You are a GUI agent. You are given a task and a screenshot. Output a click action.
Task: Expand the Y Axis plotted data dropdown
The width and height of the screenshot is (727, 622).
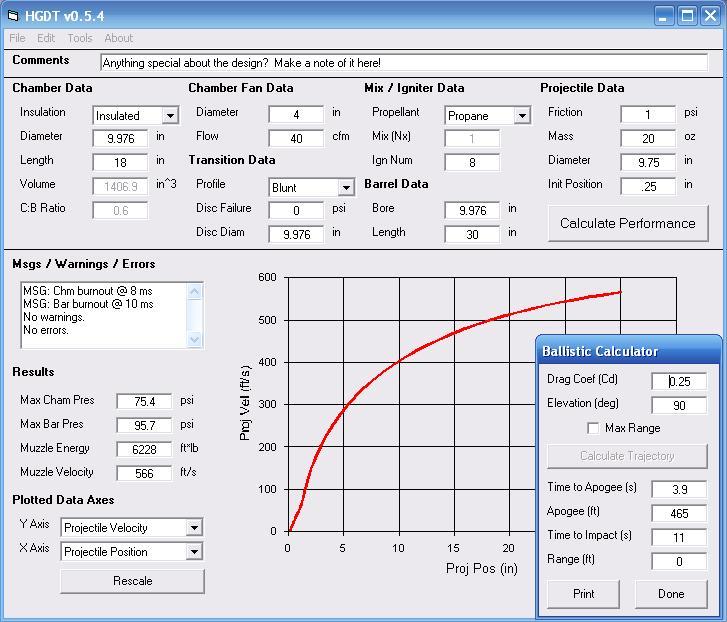click(194, 528)
